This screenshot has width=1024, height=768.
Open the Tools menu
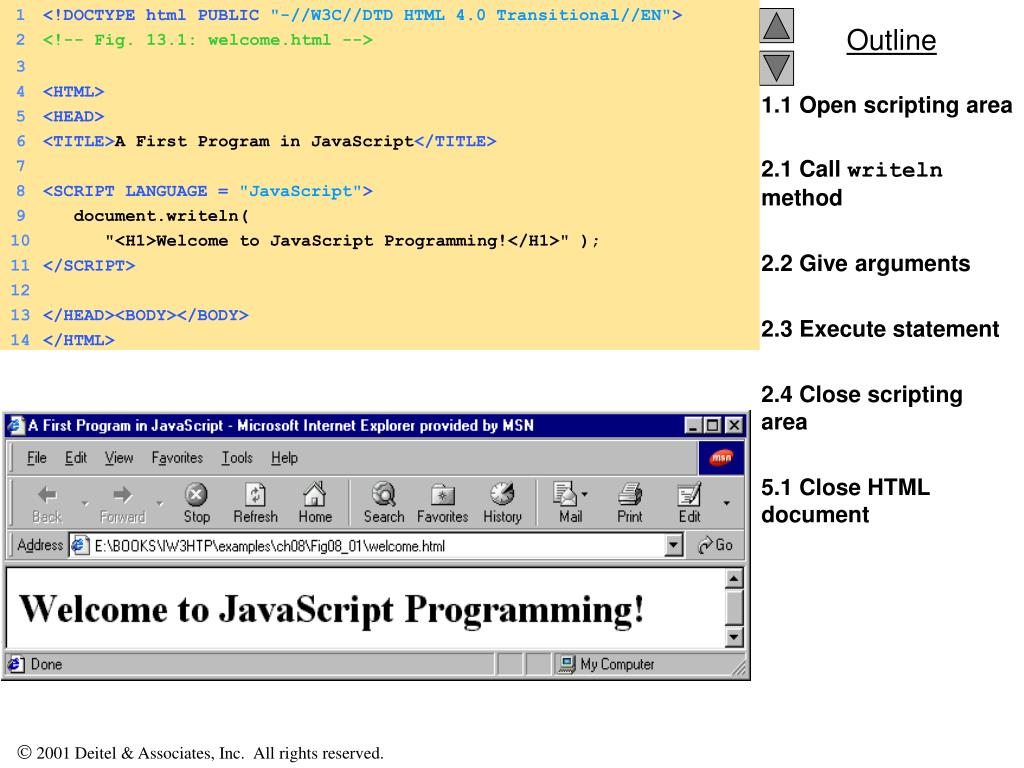[237, 458]
